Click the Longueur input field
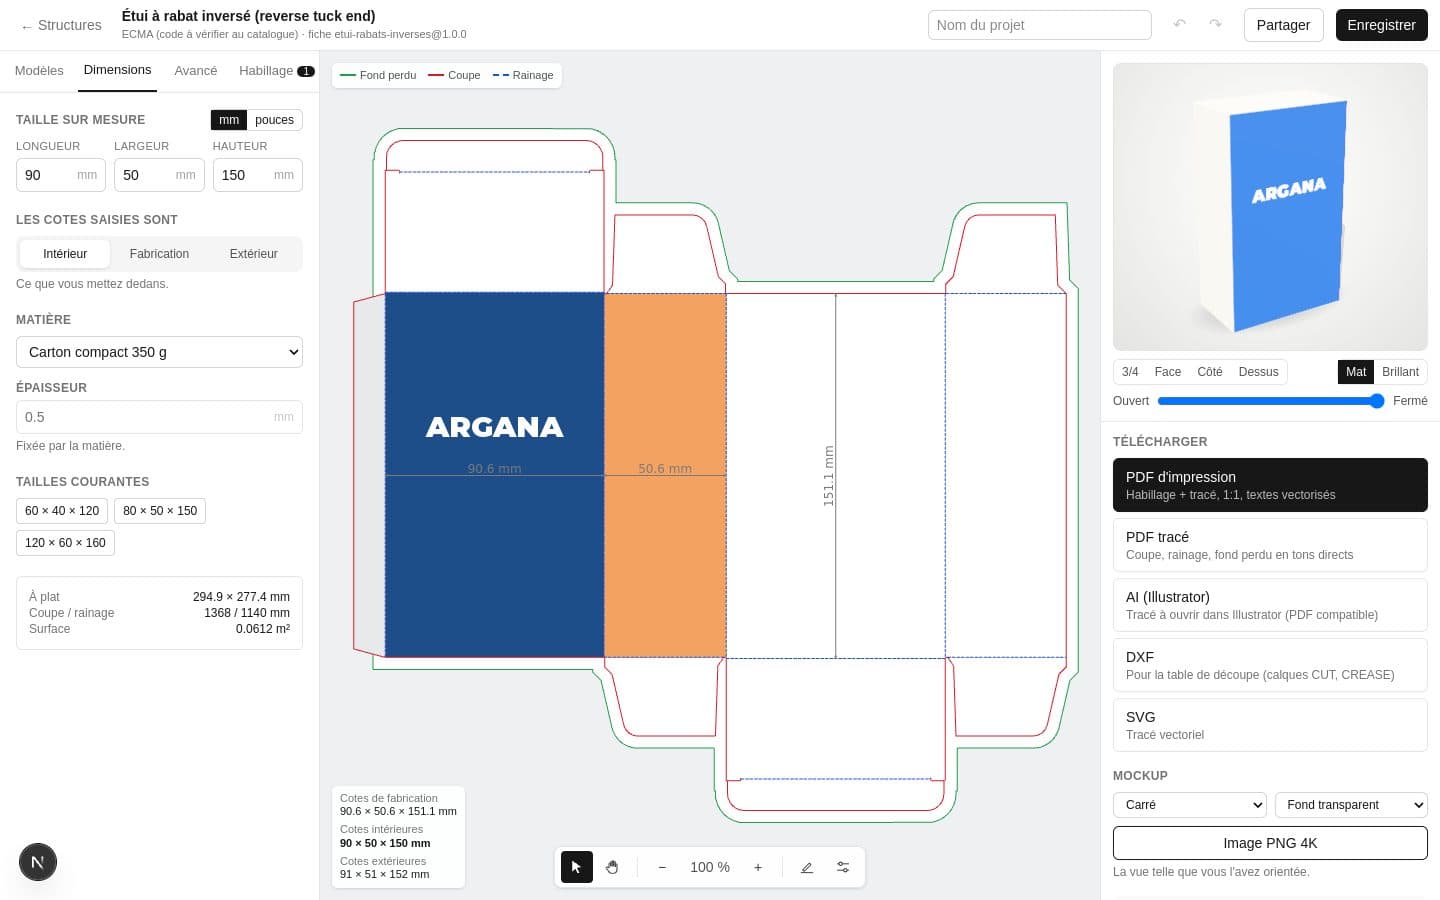The width and height of the screenshot is (1440, 900). click(x=61, y=175)
